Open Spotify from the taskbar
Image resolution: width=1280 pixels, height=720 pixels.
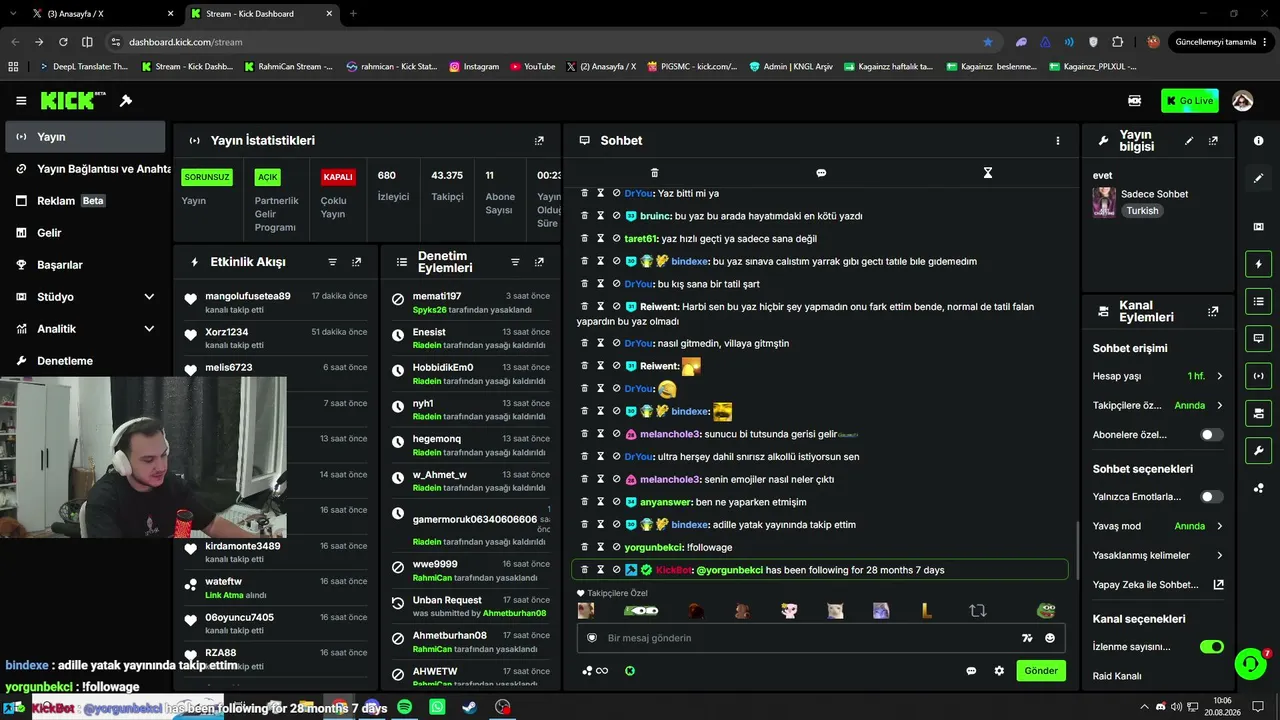pyautogui.click(x=404, y=707)
